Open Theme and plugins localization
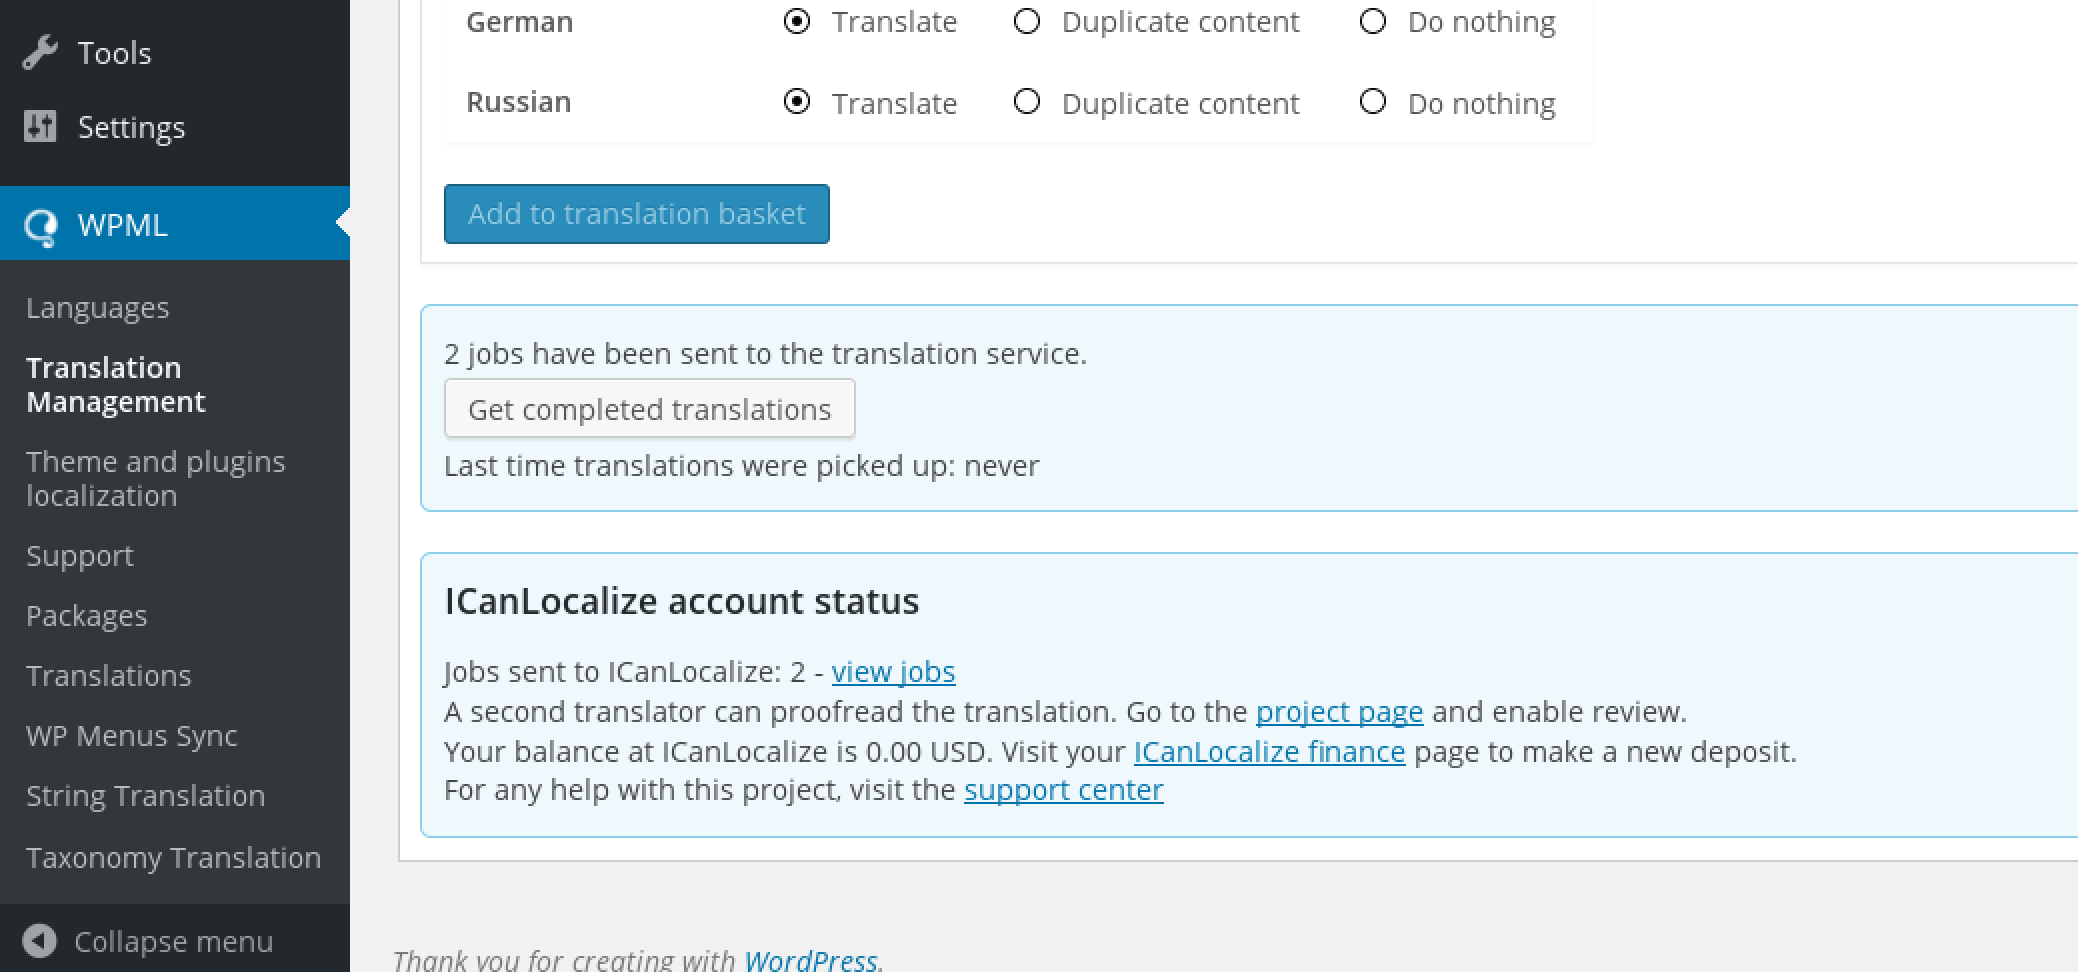Screen dimensions: 2078x972 click(156, 479)
